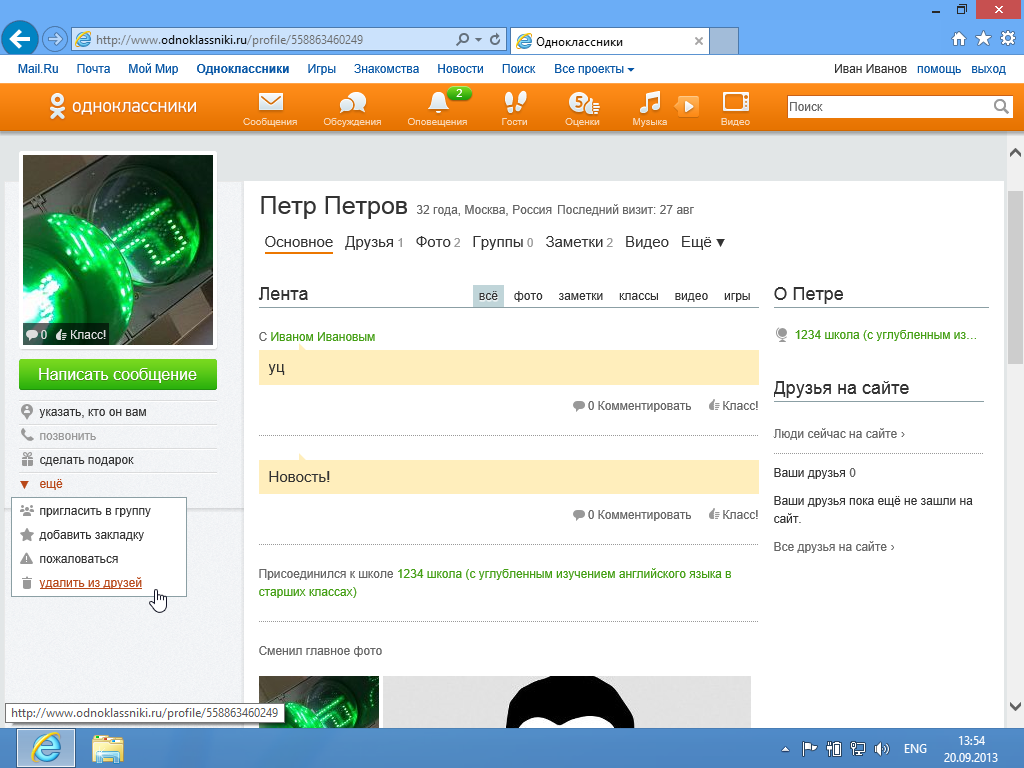Click the ENG language indicator
The image size is (1024, 768).
pyautogui.click(x=915, y=749)
